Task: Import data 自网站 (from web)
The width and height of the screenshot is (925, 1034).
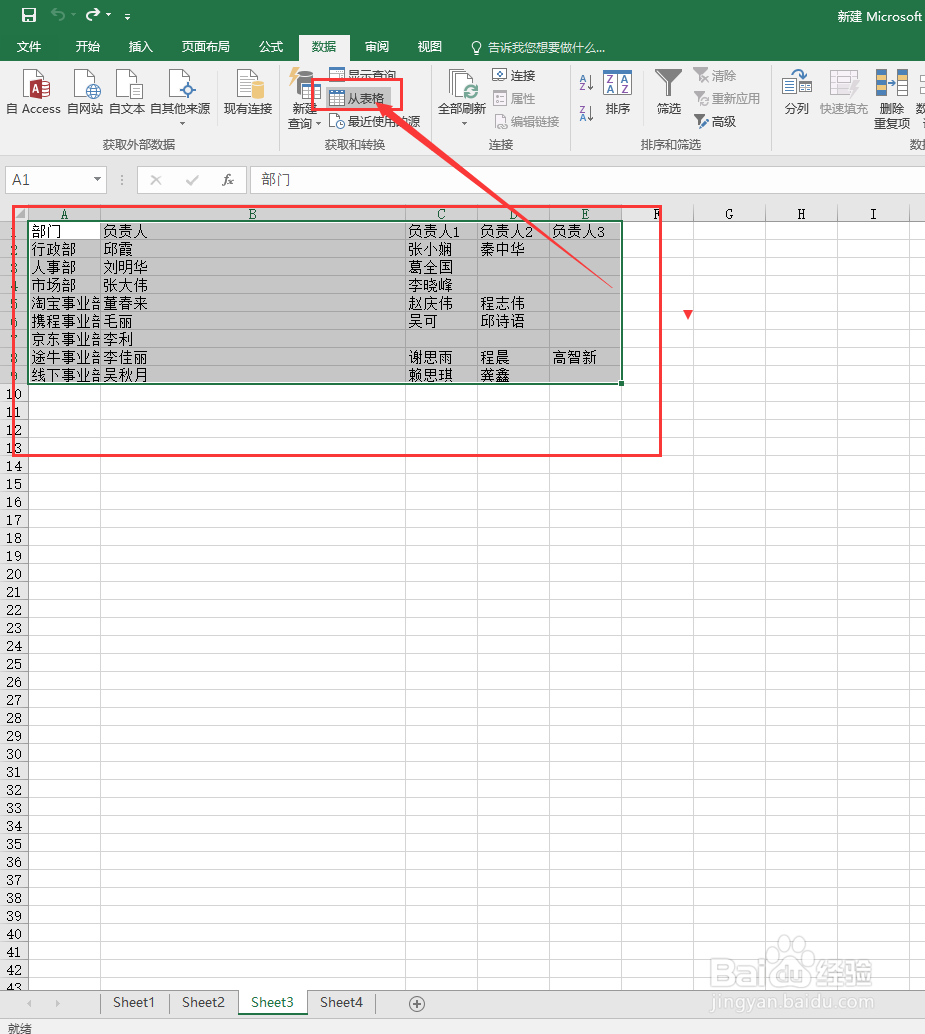Action: tap(85, 92)
